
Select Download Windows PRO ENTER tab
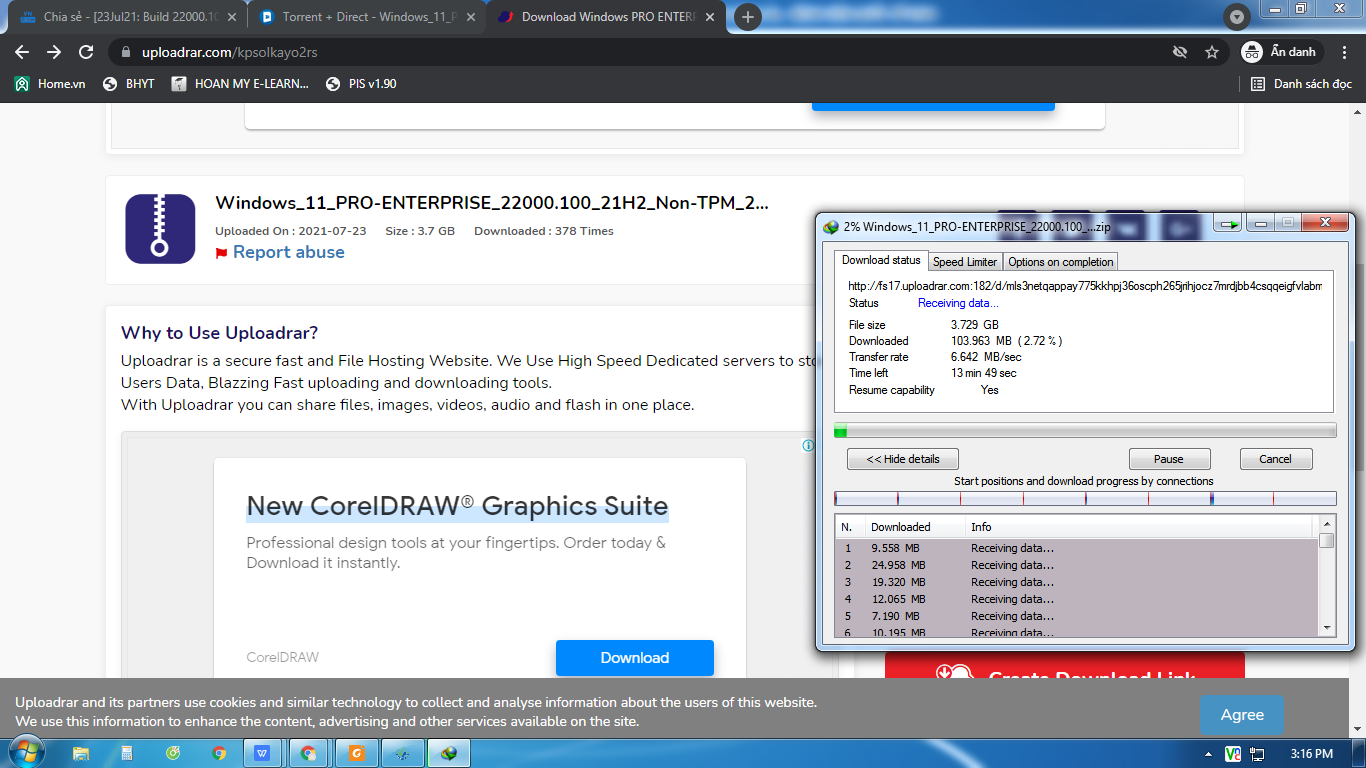click(605, 17)
